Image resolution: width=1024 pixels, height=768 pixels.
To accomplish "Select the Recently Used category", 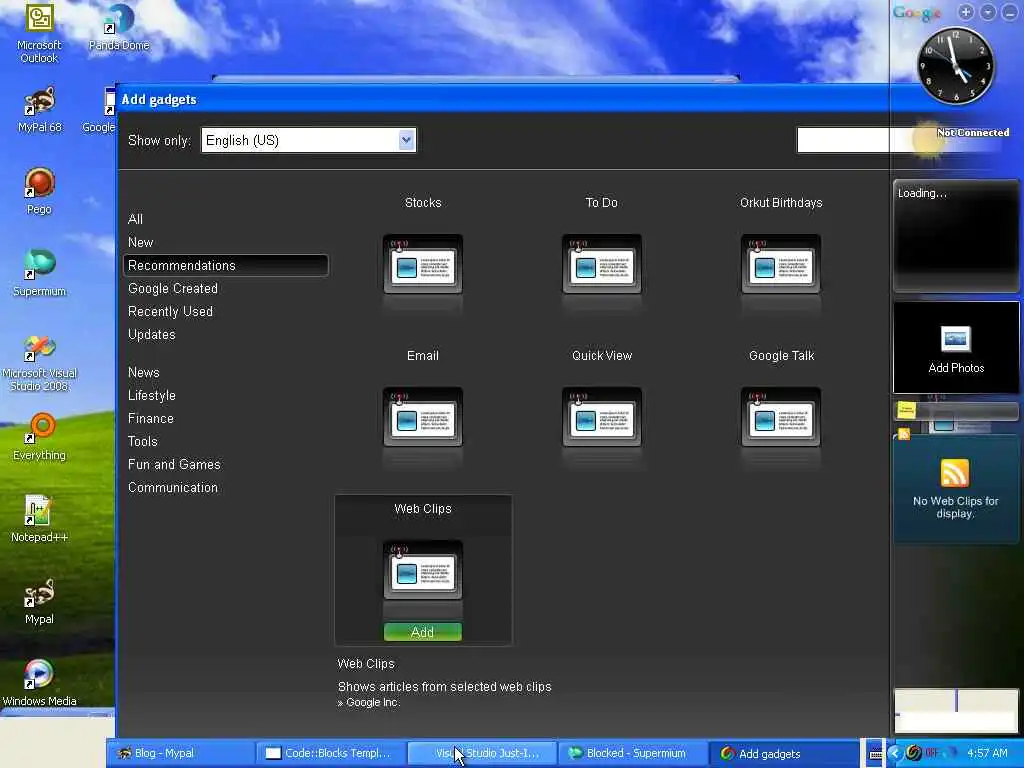I will coord(170,312).
